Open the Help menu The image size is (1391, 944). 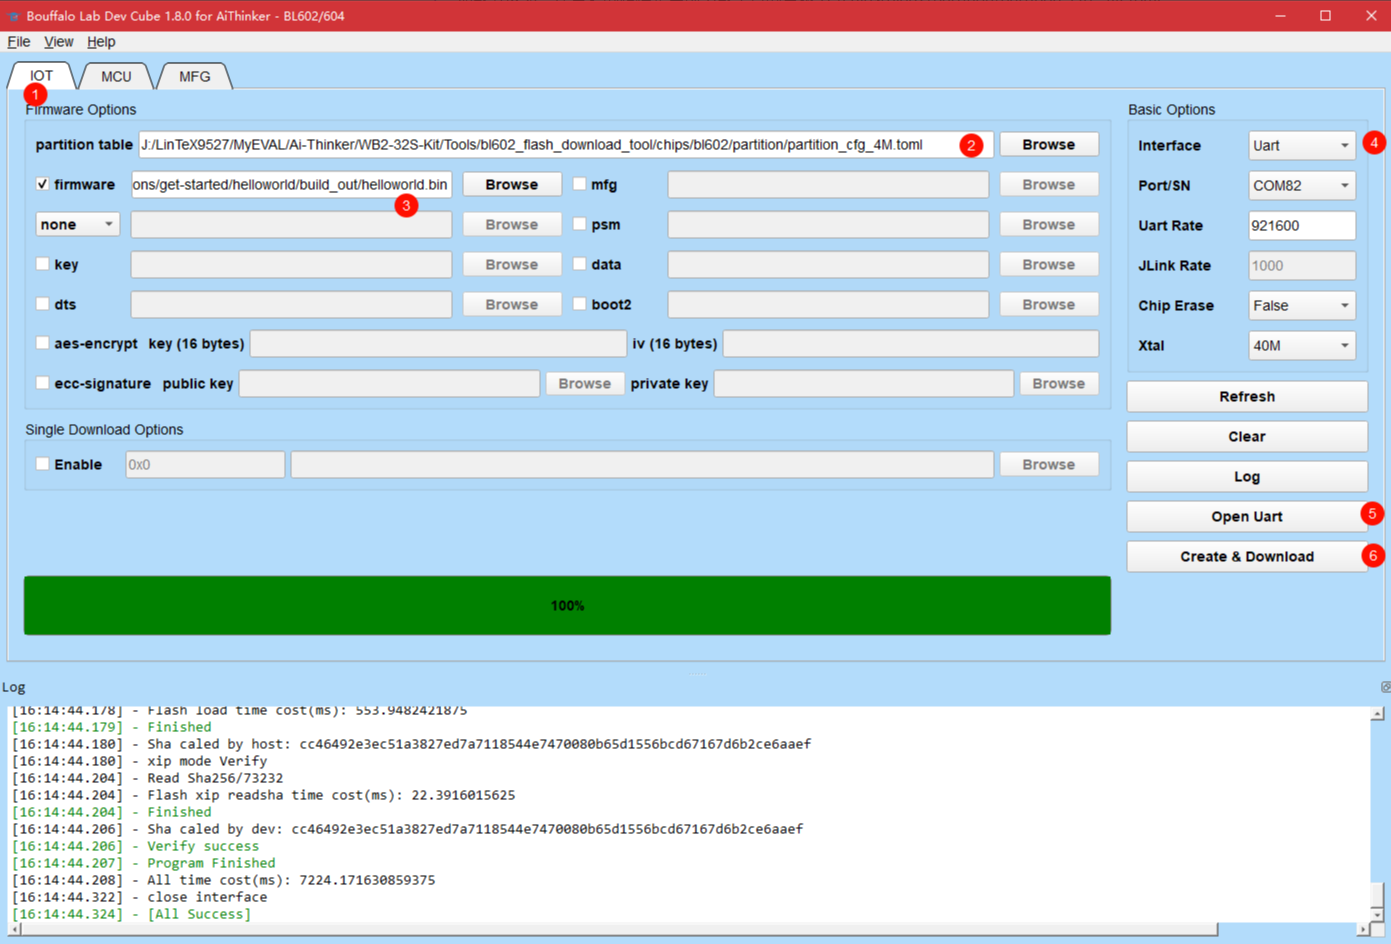(x=101, y=41)
